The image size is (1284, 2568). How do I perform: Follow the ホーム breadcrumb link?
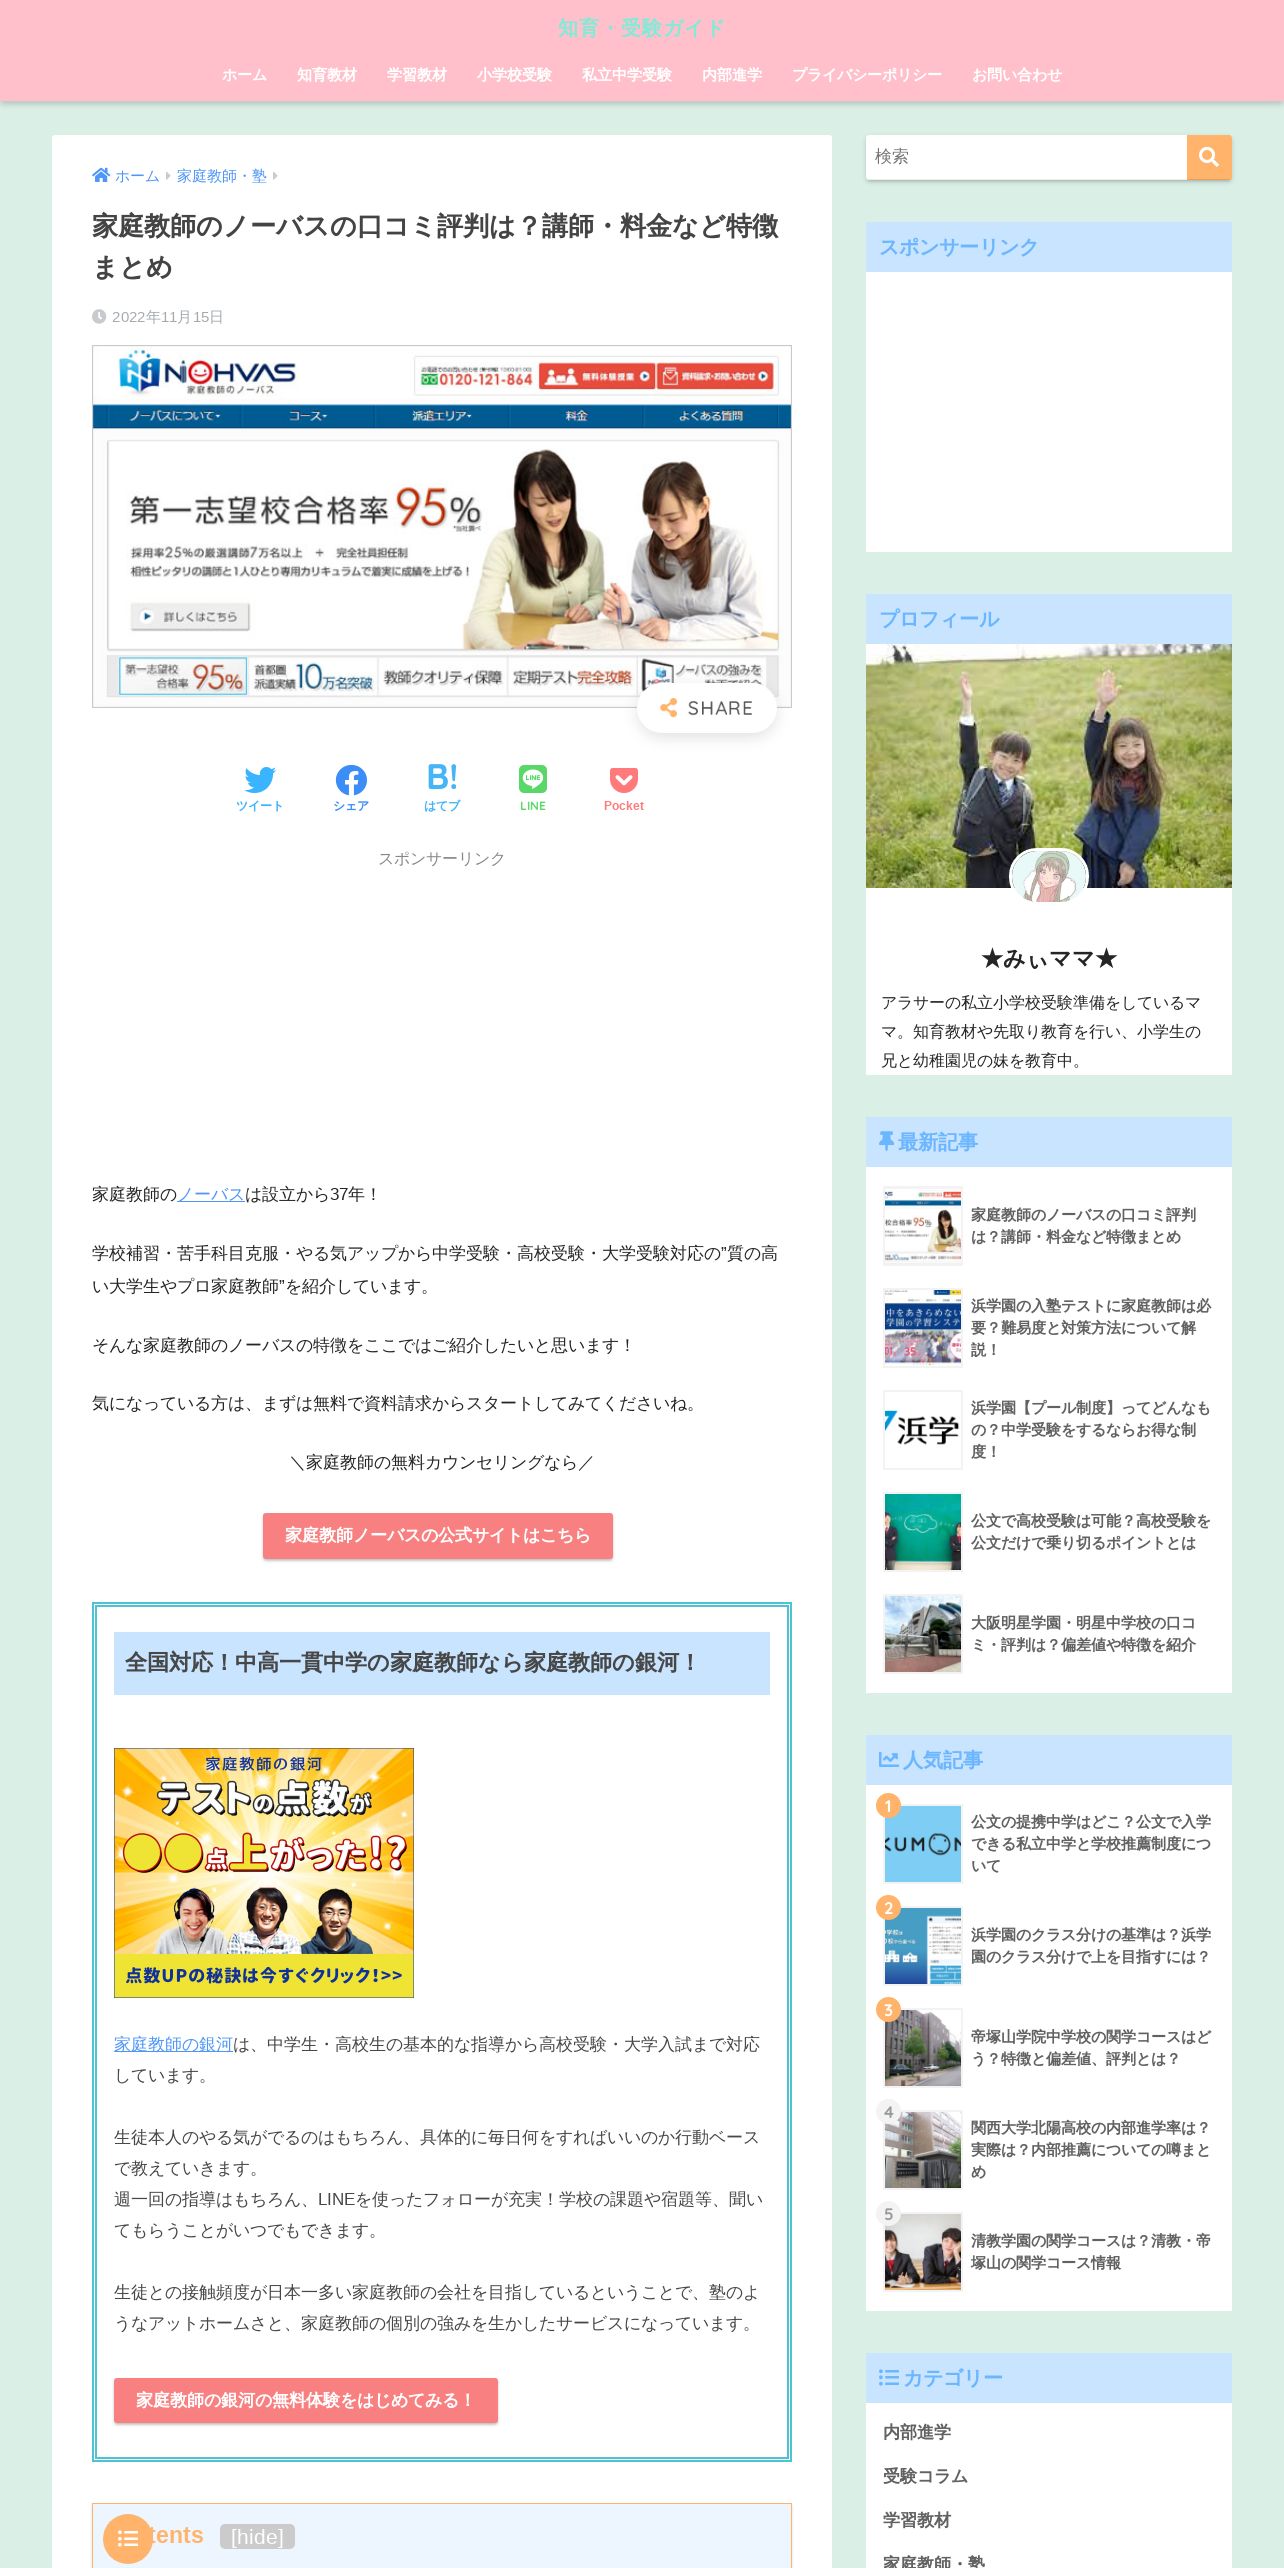pos(137,176)
